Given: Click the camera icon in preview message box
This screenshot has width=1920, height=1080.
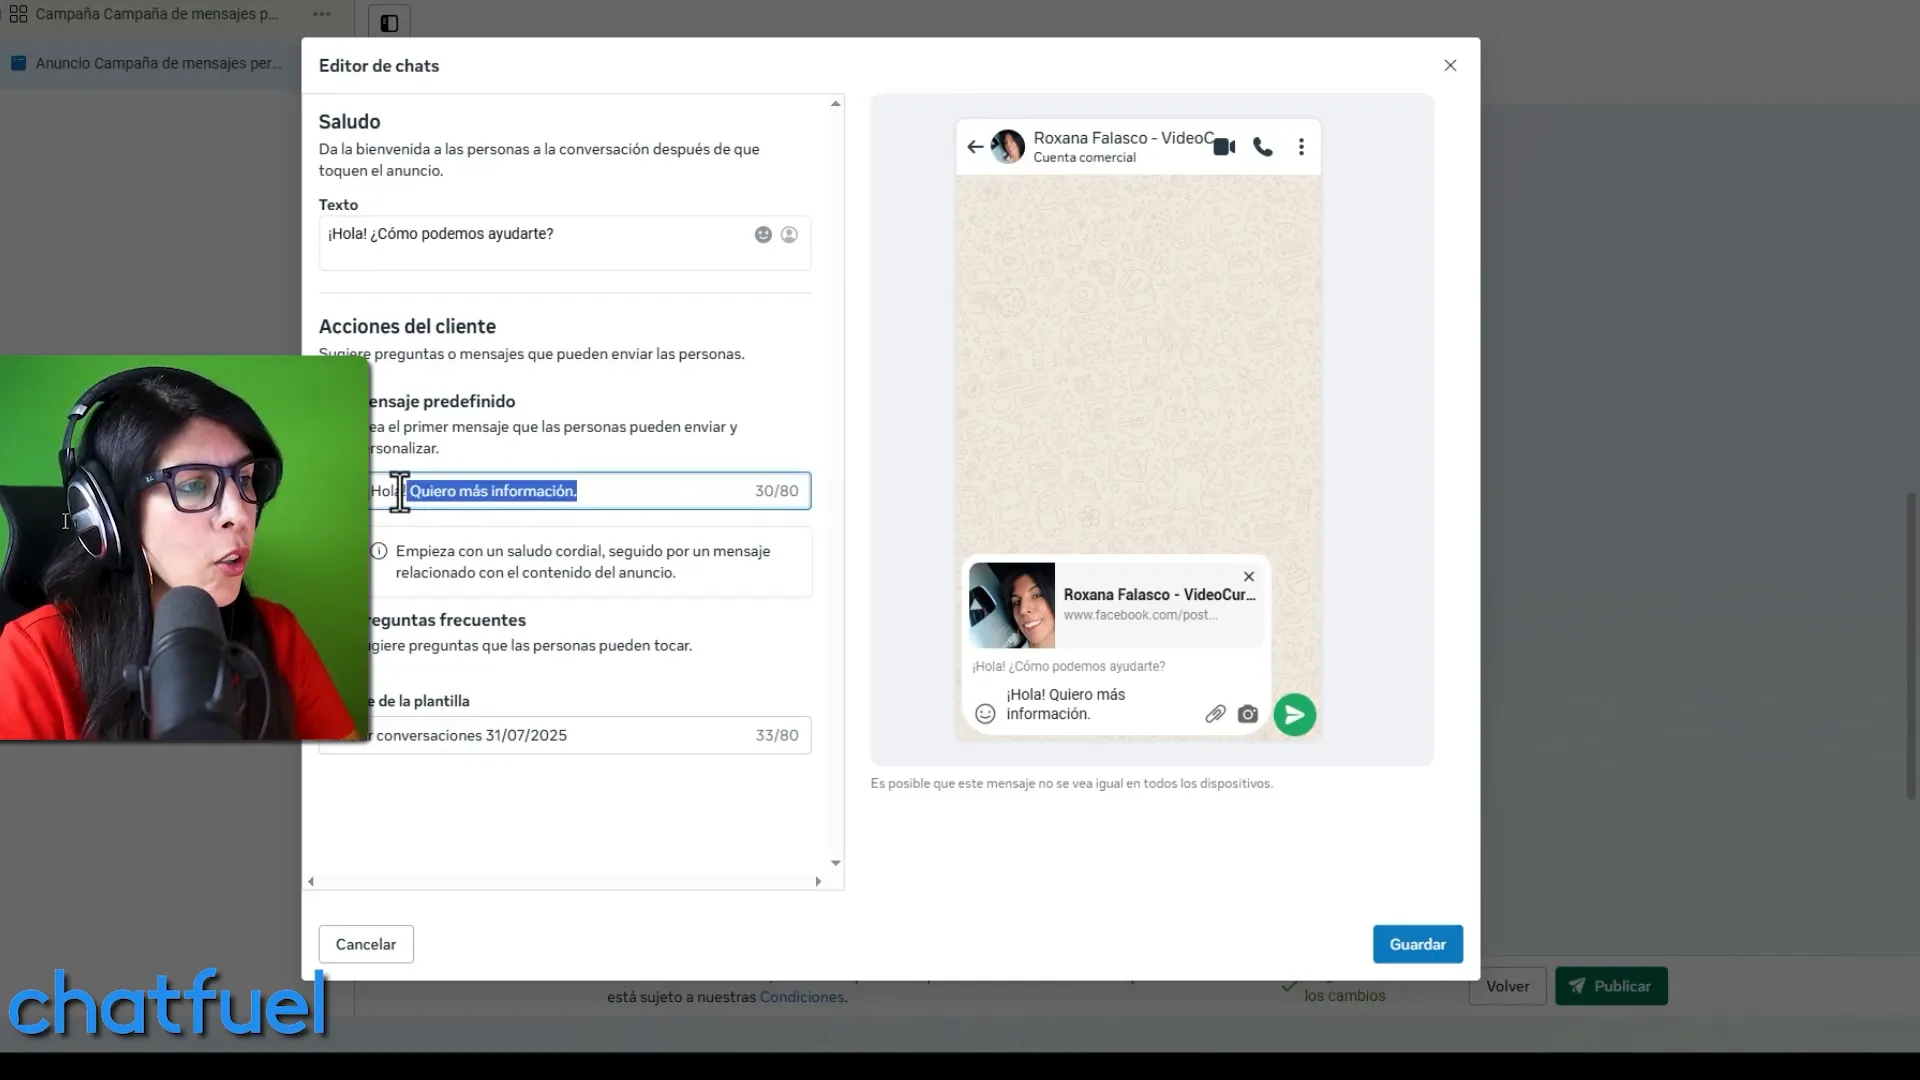Looking at the screenshot, I should tap(1248, 714).
